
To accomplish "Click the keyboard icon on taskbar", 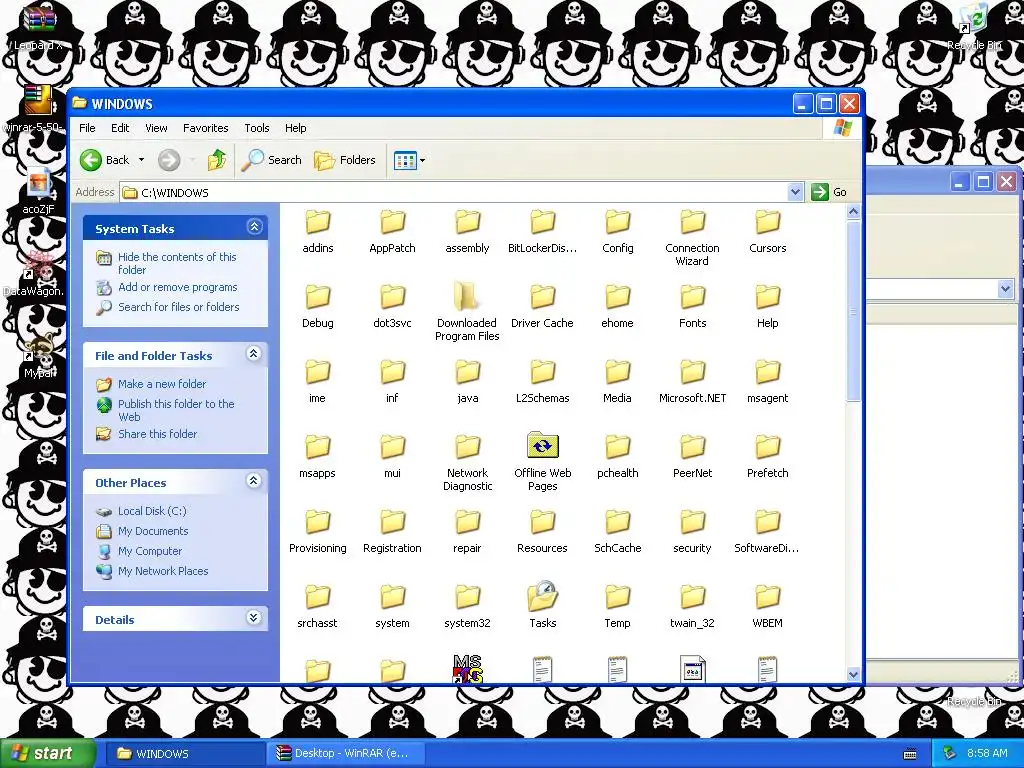I will (910, 754).
